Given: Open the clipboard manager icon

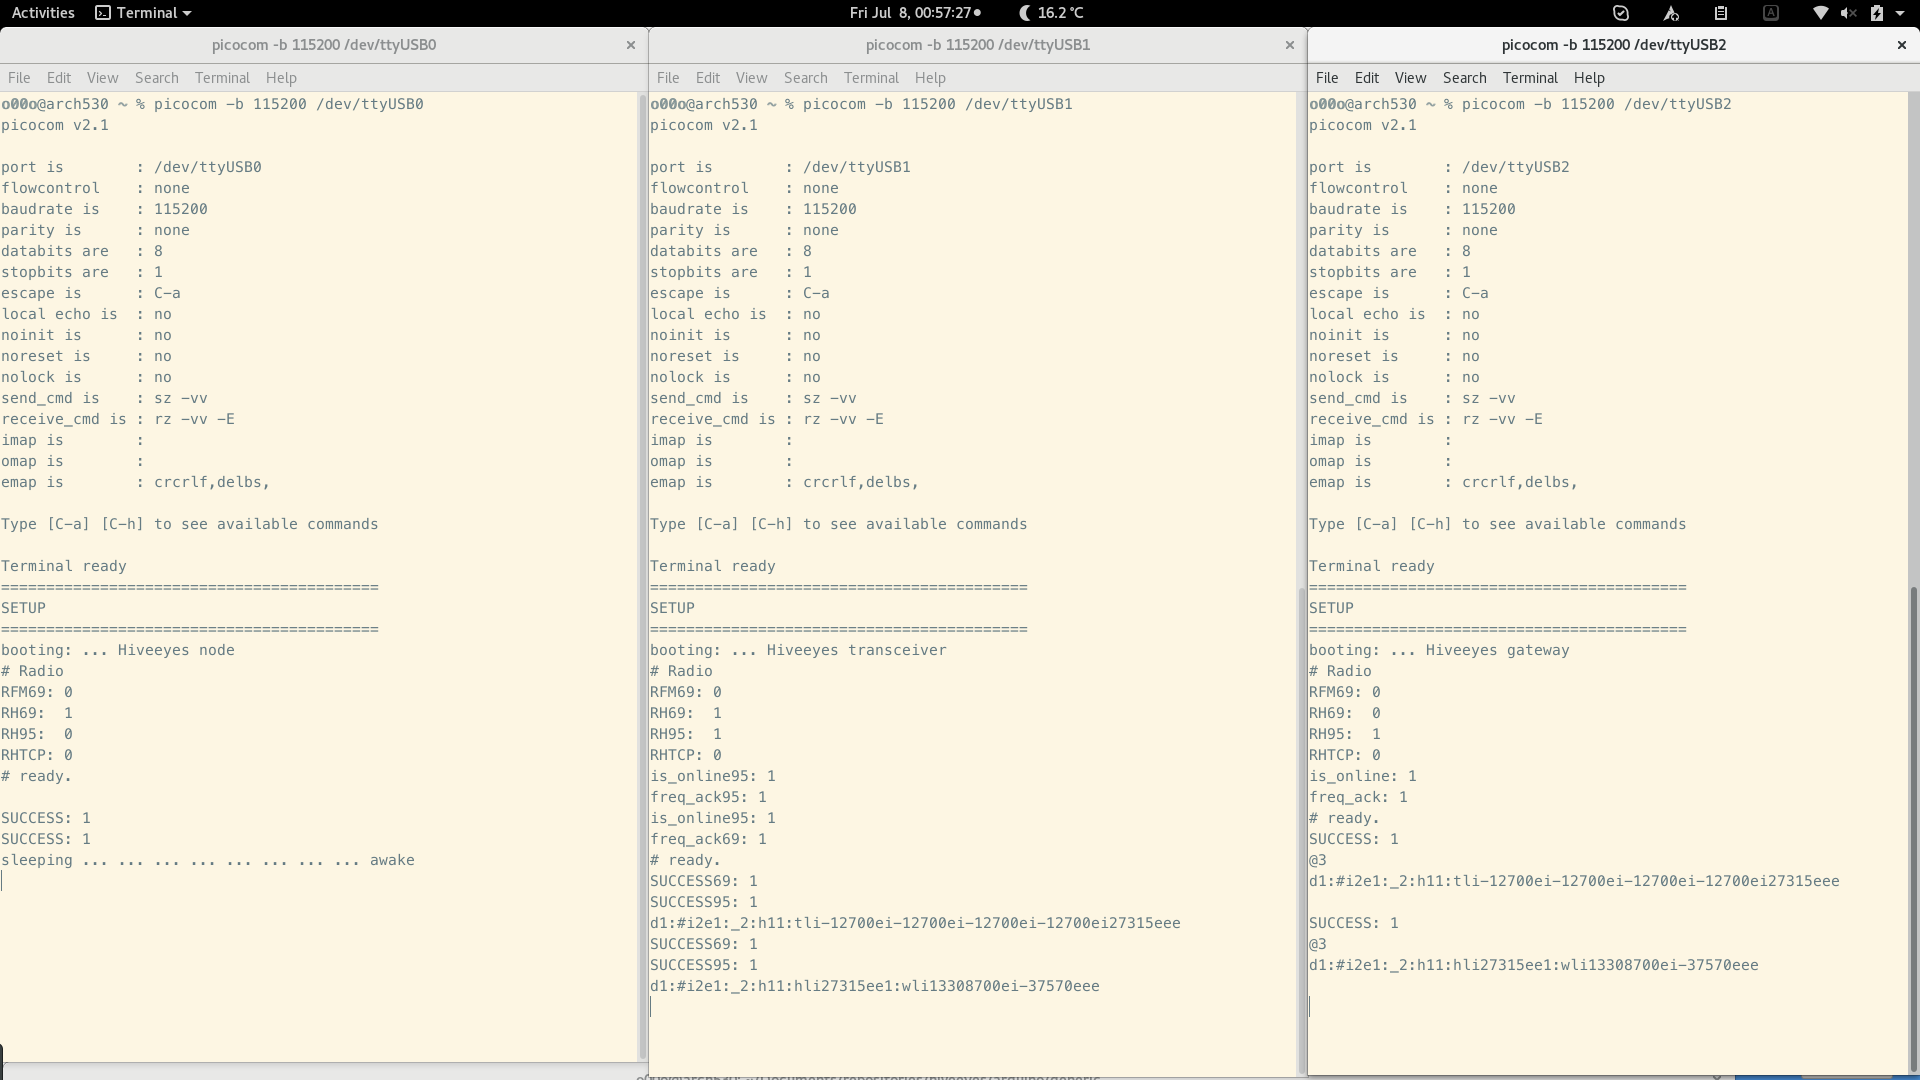Looking at the screenshot, I should [1720, 13].
